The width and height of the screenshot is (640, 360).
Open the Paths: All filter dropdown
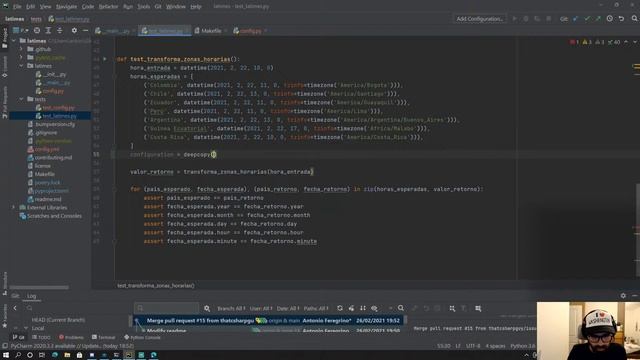316,309
